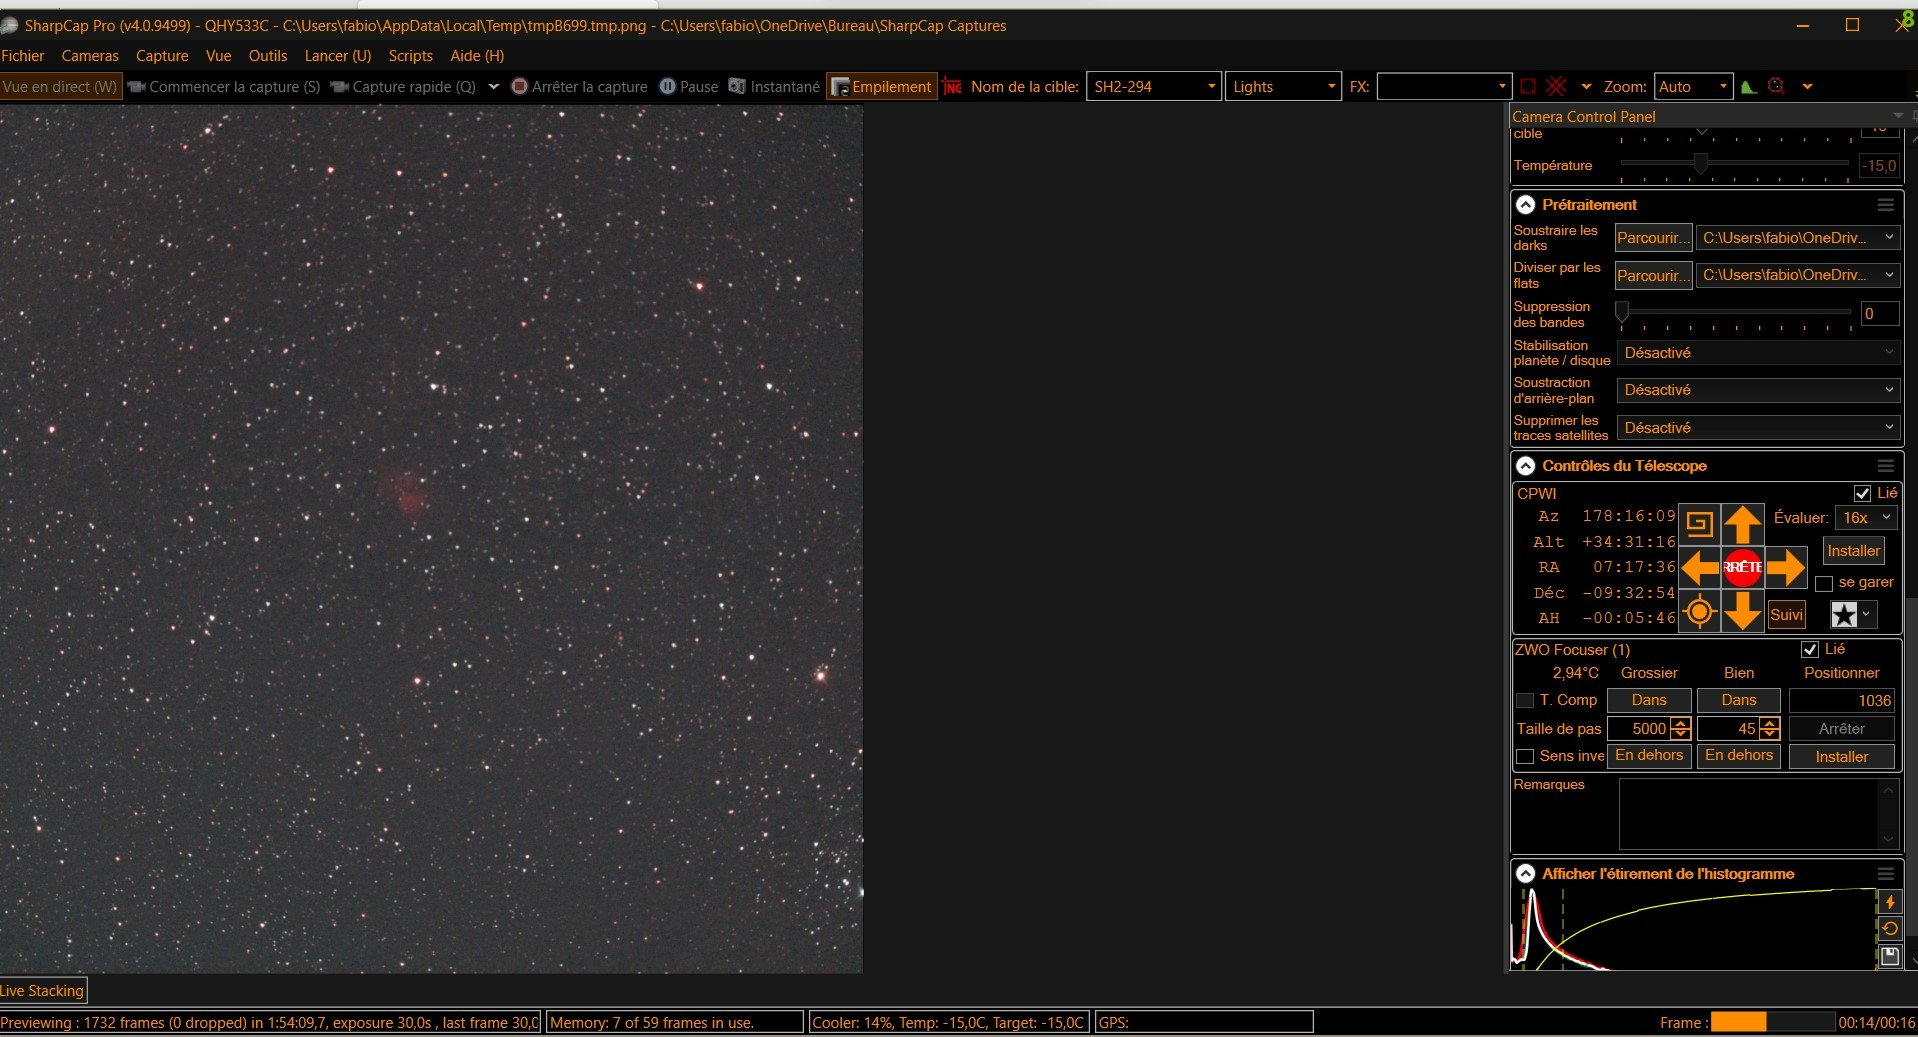Open the Lights frame type dropdown
Screen dimensions: 1918x1037
click(x=1284, y=87)
